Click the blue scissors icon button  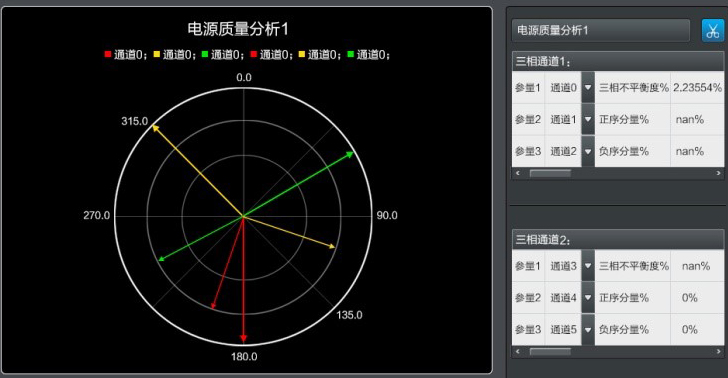tap(712, 31)
